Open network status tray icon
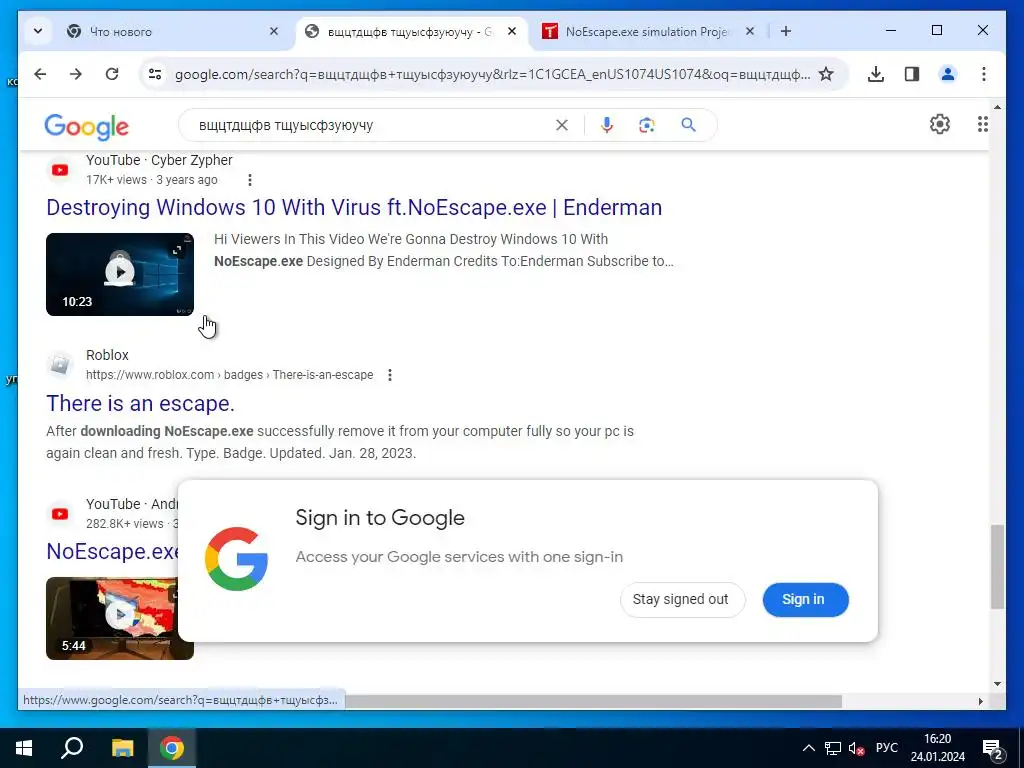 click(x=833, y=748)
